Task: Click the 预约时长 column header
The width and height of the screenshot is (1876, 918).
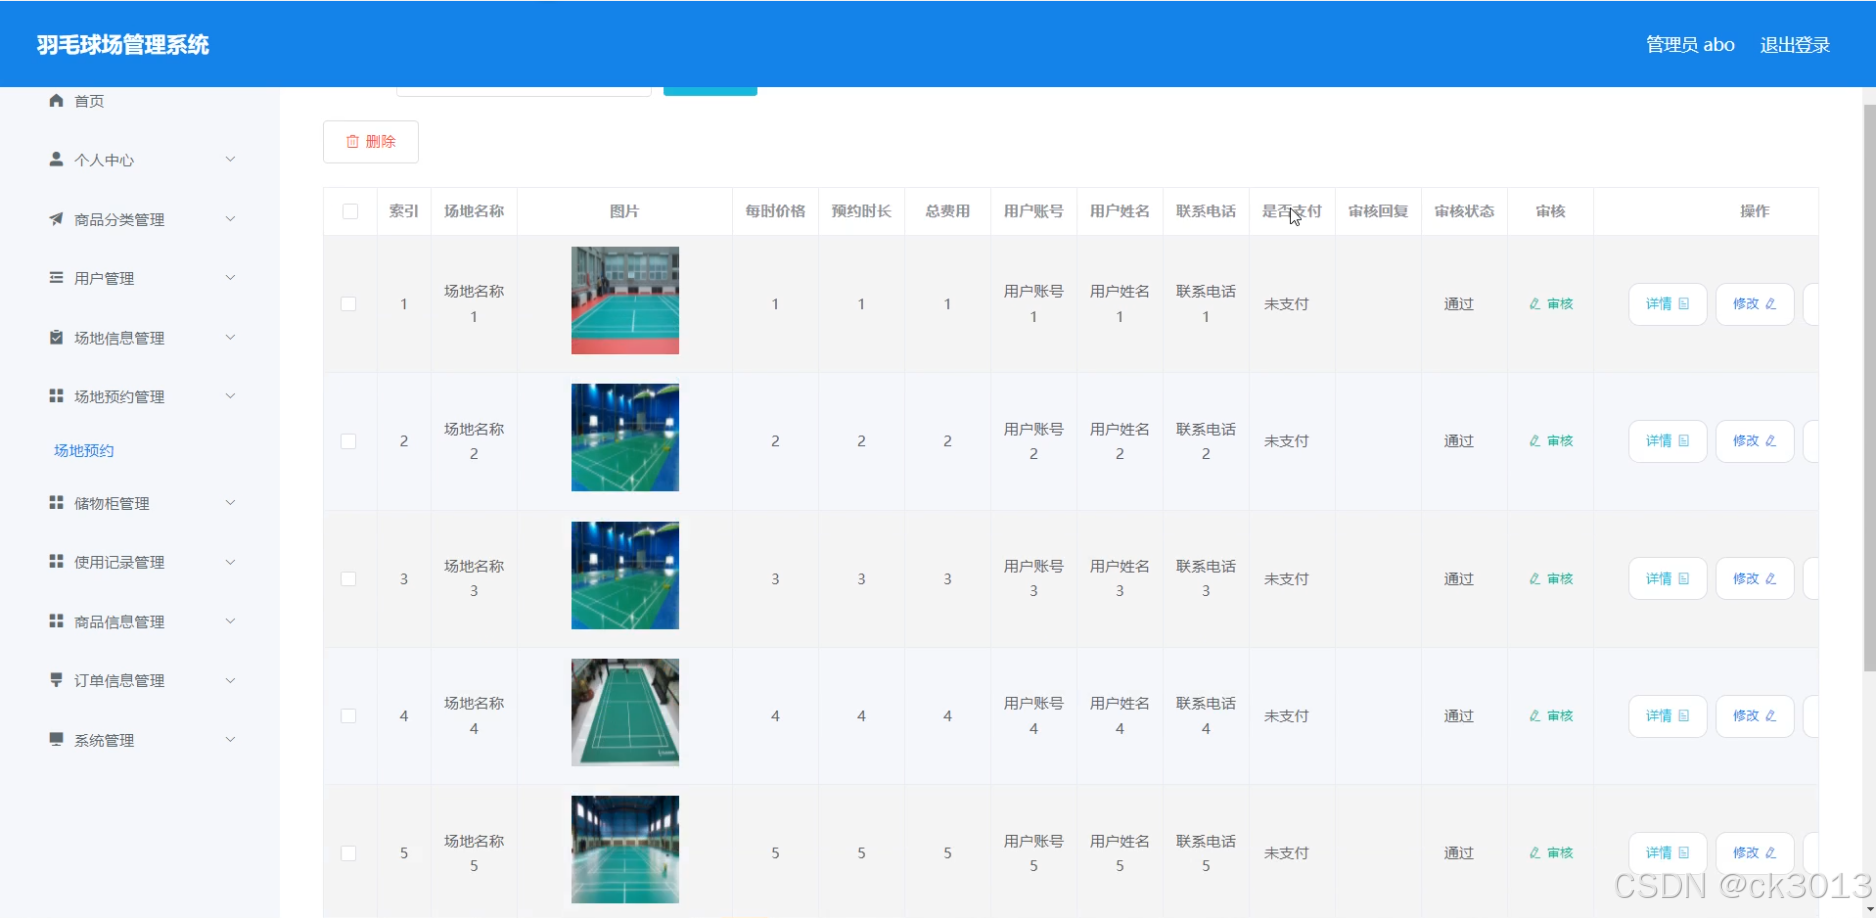Action: (x=861, y=211)
